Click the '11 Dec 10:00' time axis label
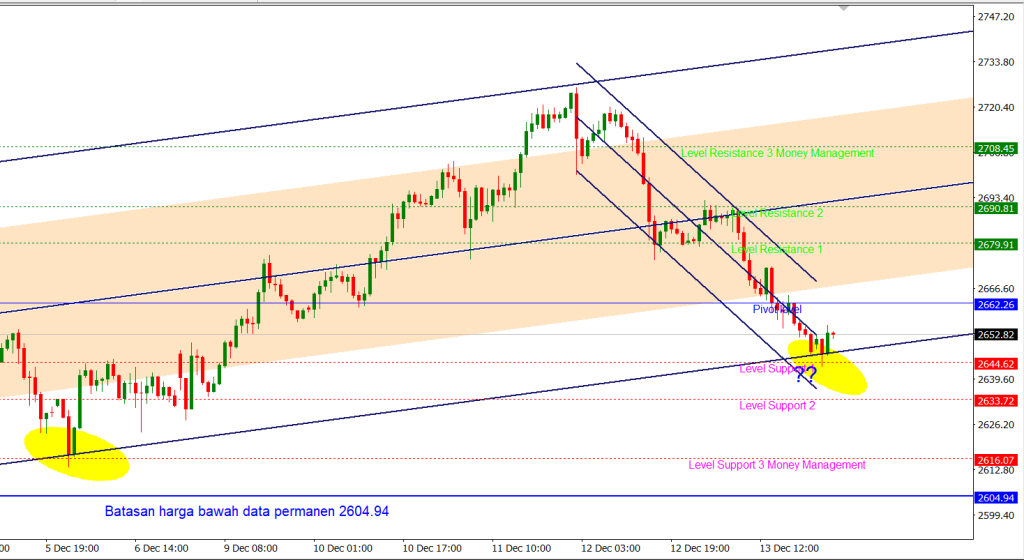Viewport: 1024px width, 560px height. [522, 548]
